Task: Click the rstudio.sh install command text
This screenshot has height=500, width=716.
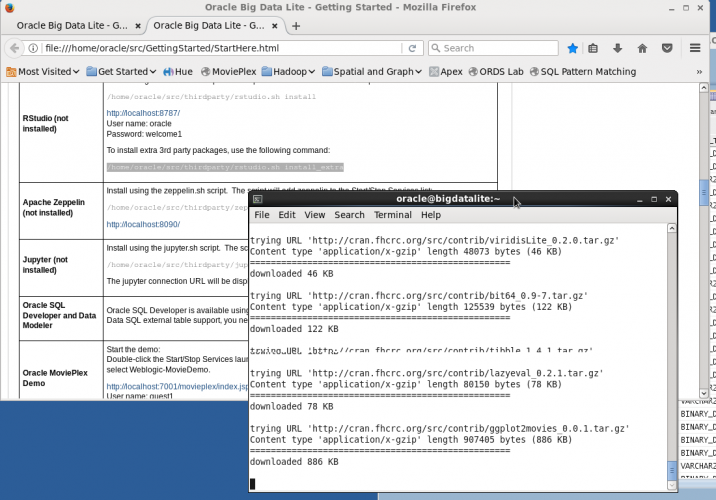Action: (x=211, y=97)
